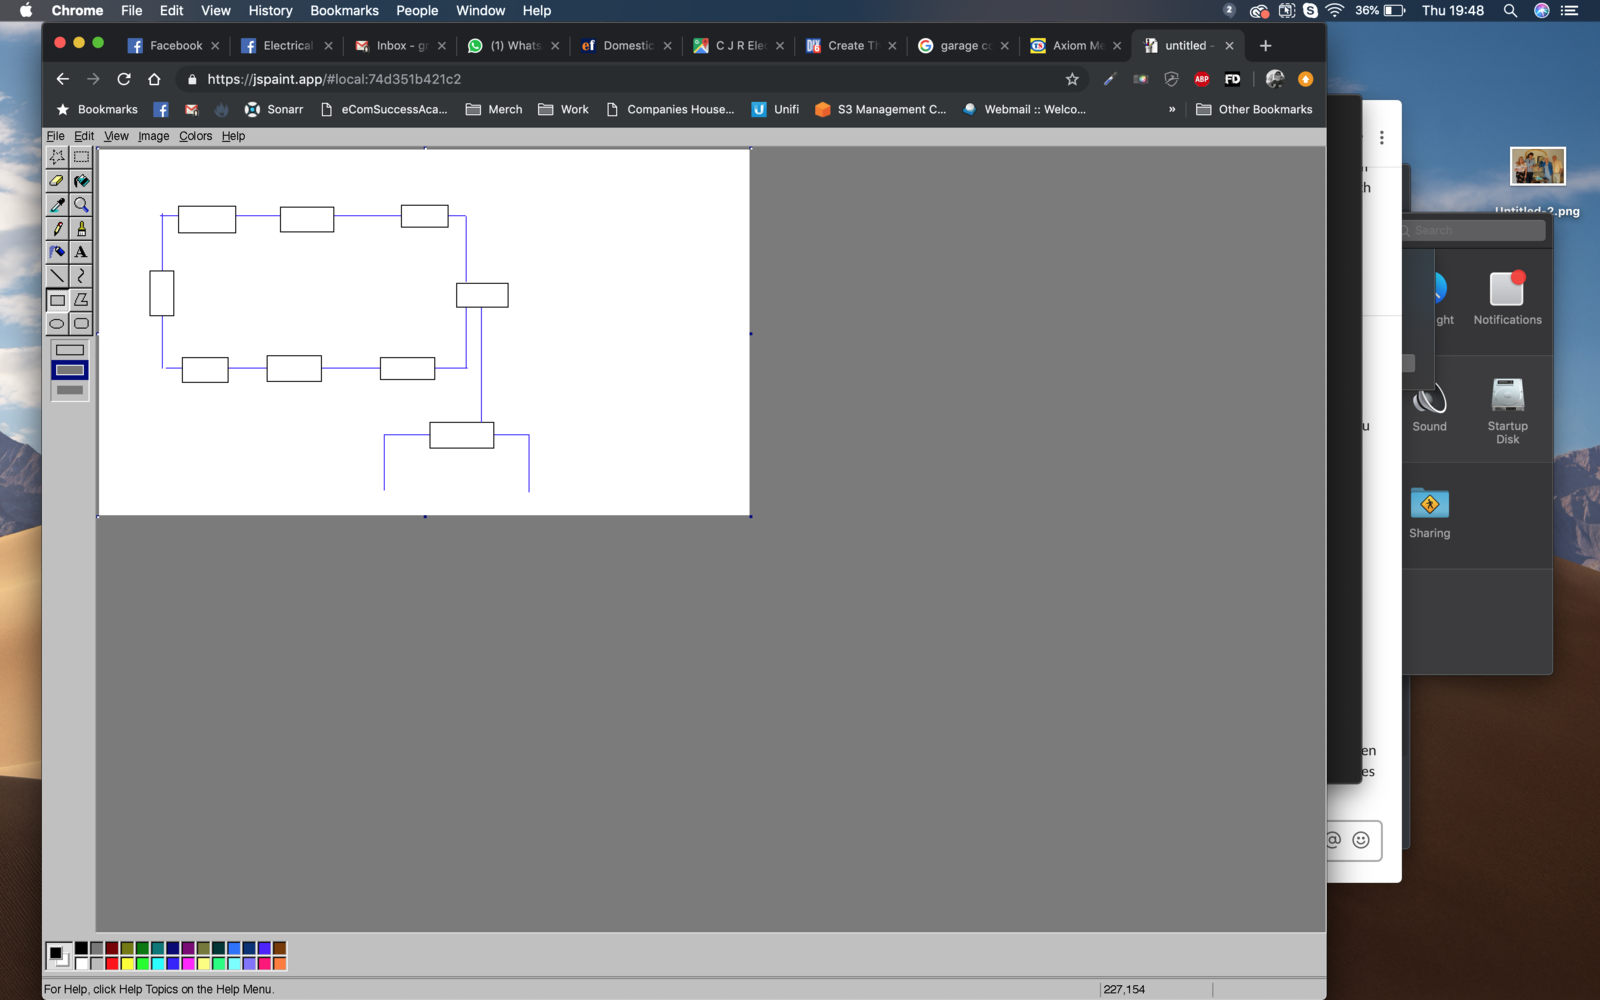This screenshot has height=1000, width=1600.
Task: Select the Fill With Color bucket tool
Action: pos(81,181)
